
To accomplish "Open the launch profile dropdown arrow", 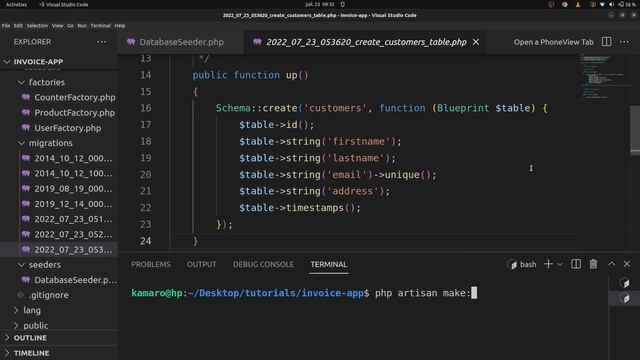I will 560,264.
